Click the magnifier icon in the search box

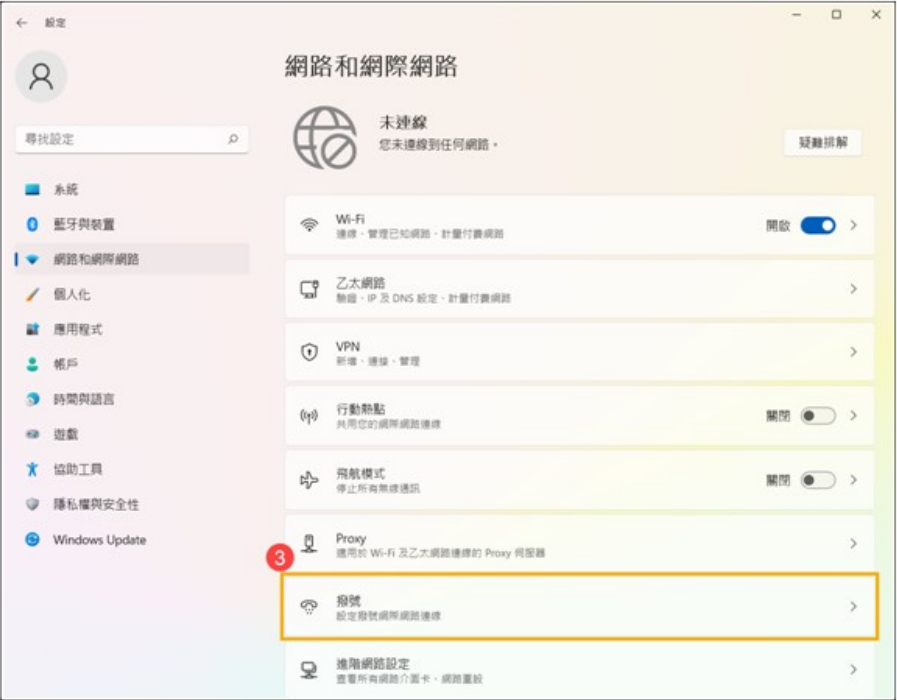click(x=233, y=139)
